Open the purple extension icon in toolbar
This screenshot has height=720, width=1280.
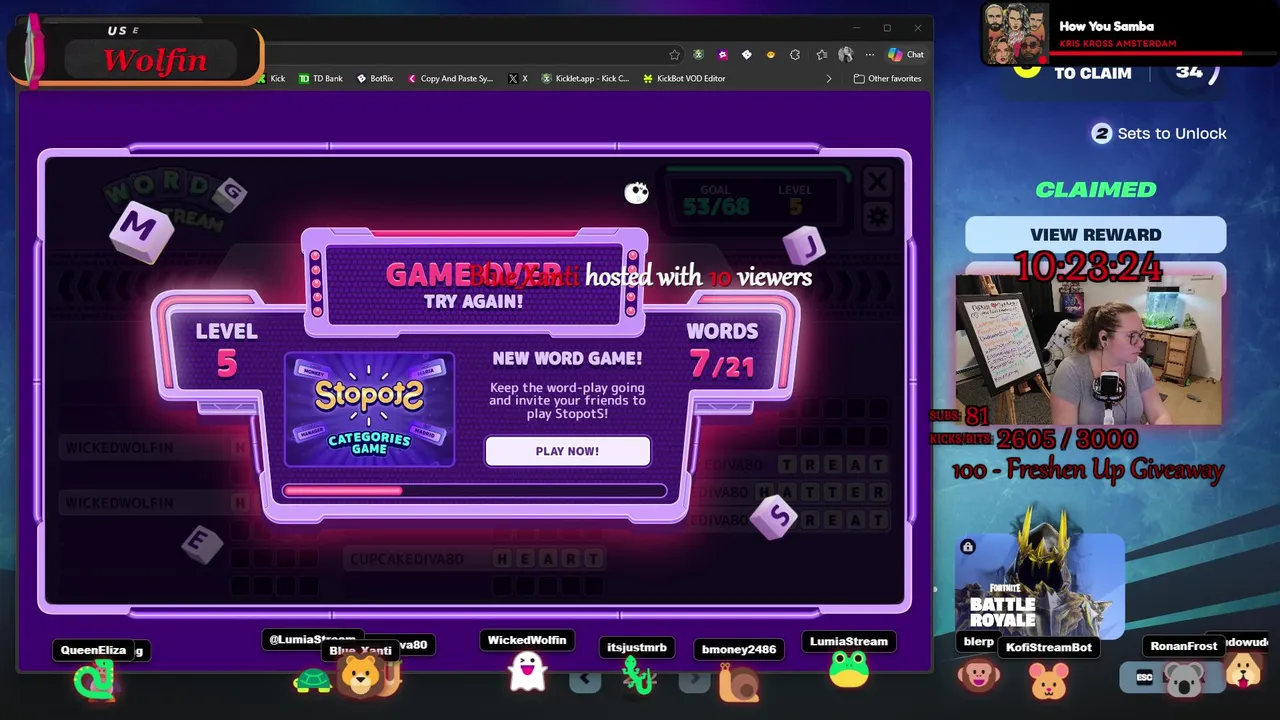pyautogui.click(x=723, y=54)
